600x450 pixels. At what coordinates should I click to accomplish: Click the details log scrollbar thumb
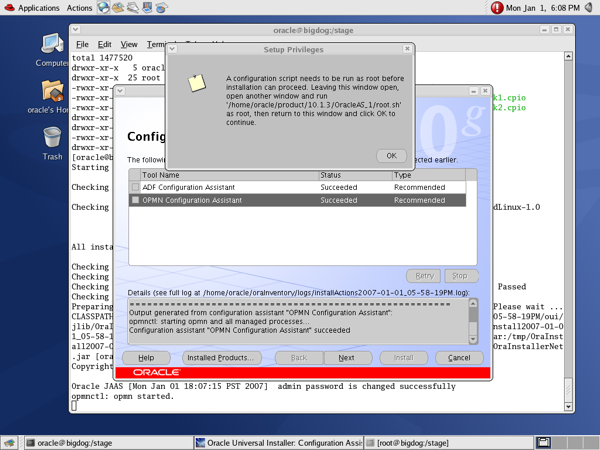[x=473, y=315]
